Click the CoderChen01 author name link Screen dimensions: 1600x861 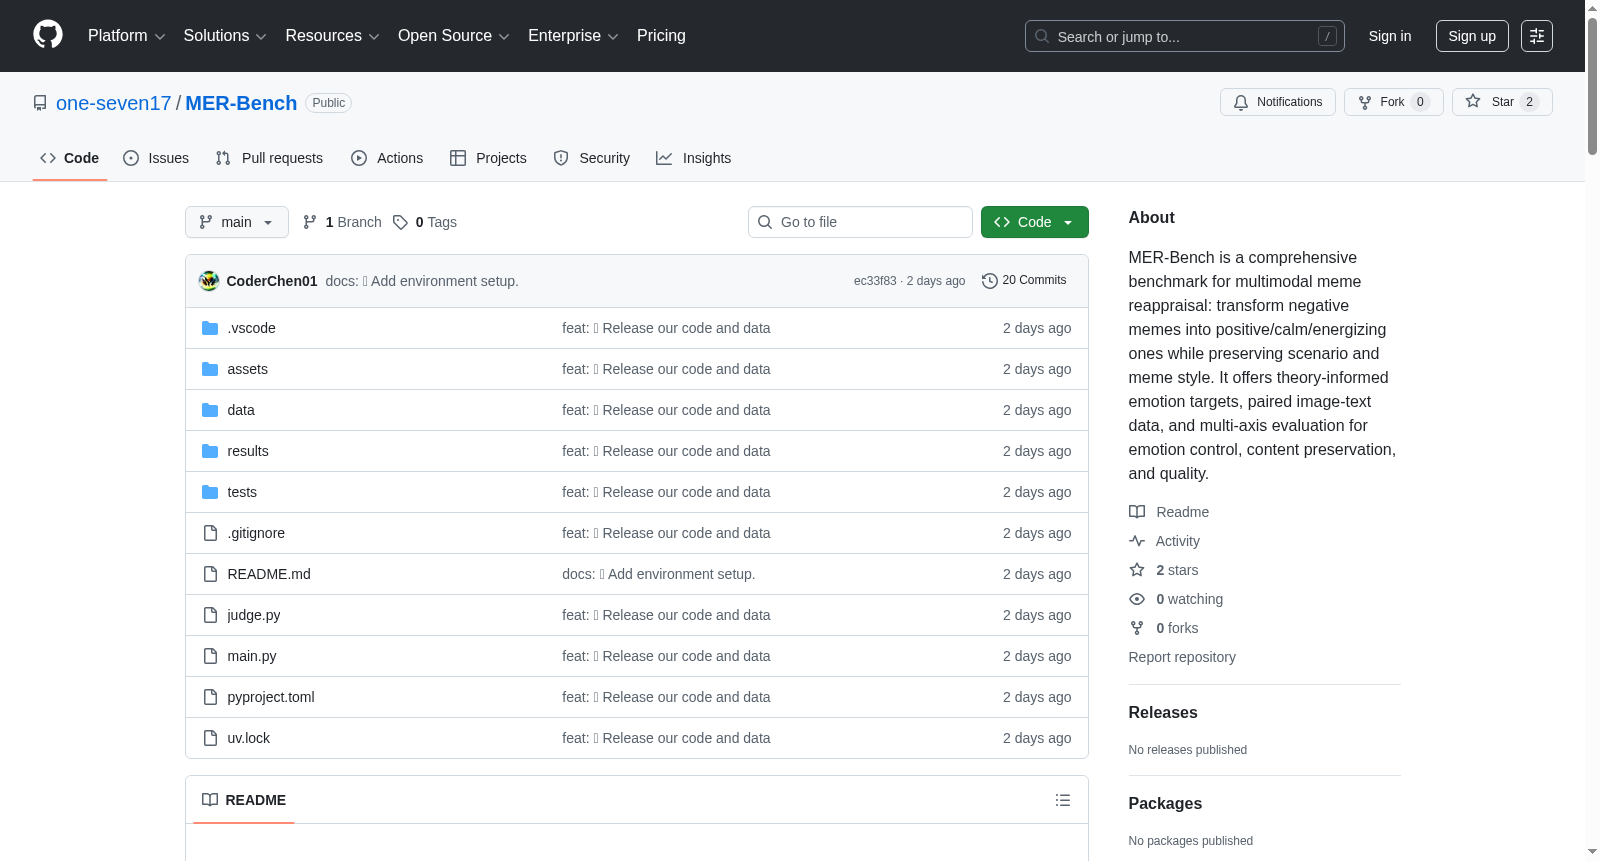click(272, 281)
